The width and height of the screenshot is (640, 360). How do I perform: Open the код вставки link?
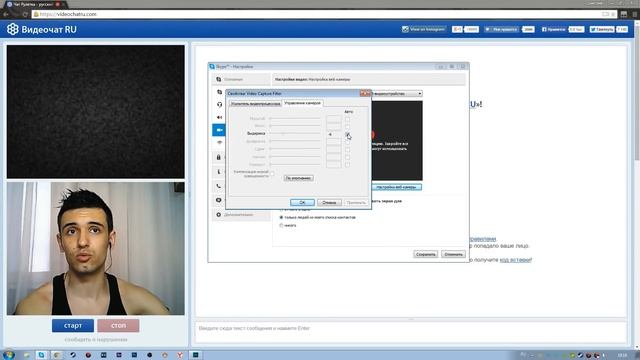point(516,260)
